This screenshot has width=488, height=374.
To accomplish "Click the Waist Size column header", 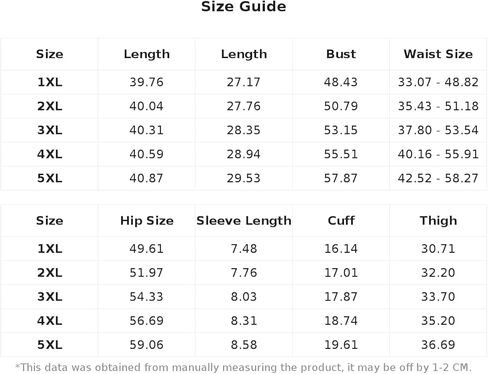I will click(438, 54).
